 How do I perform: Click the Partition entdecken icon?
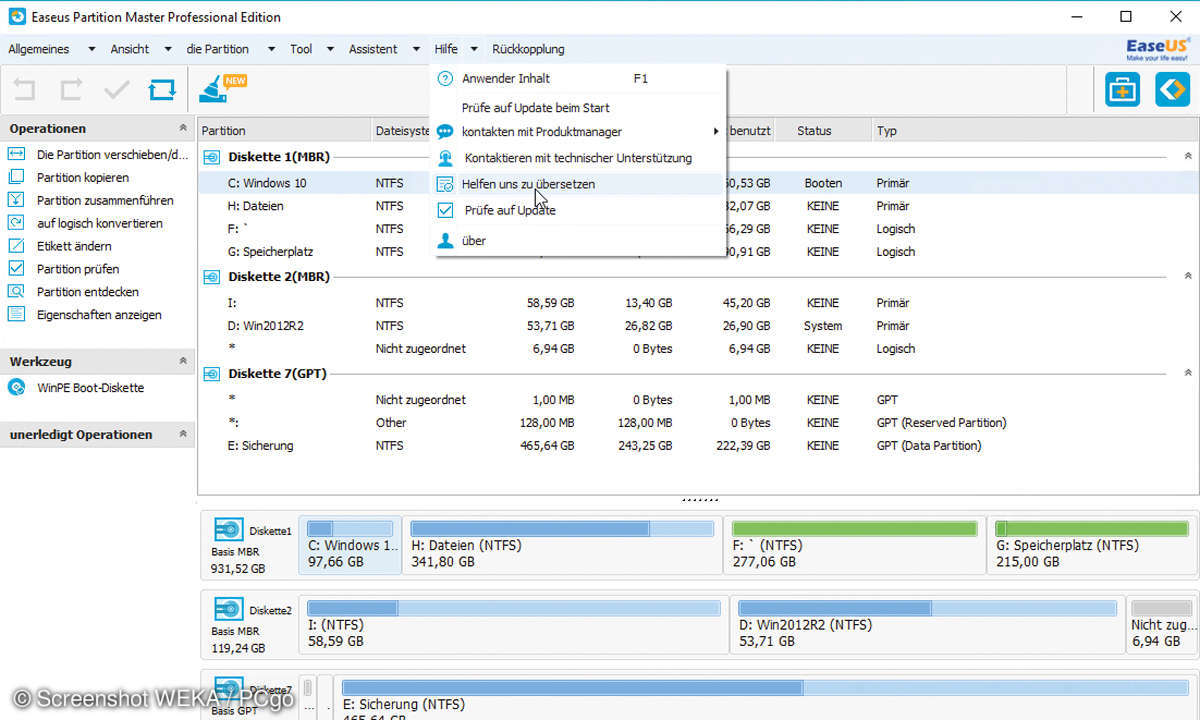pyautogui.click(x=16, y=291)
